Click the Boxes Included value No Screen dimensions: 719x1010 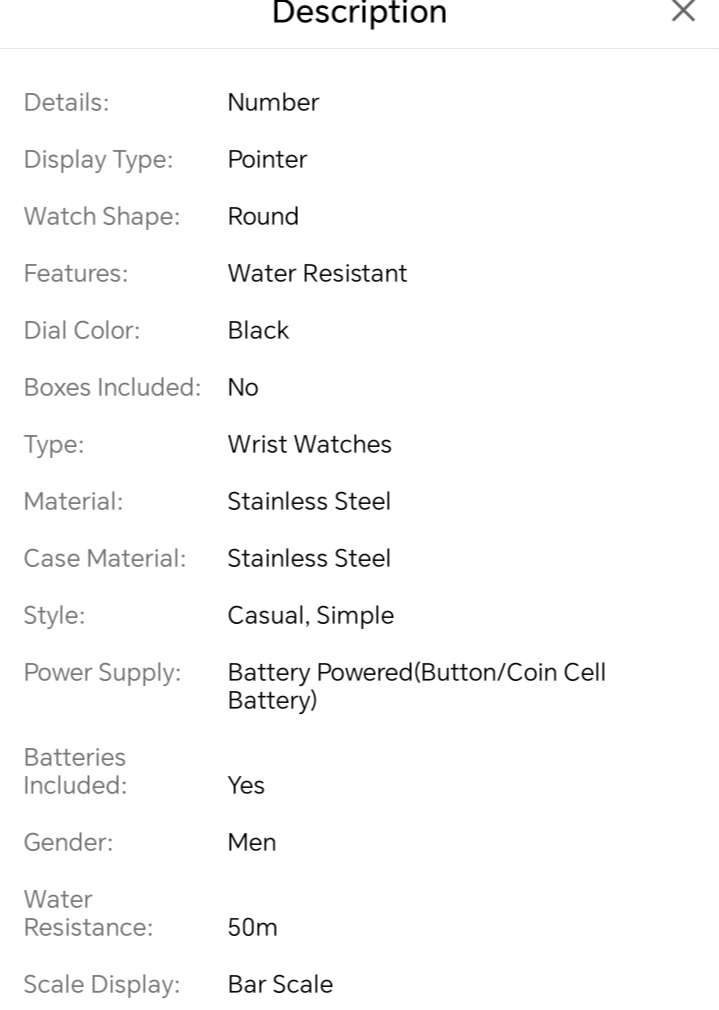243,387
